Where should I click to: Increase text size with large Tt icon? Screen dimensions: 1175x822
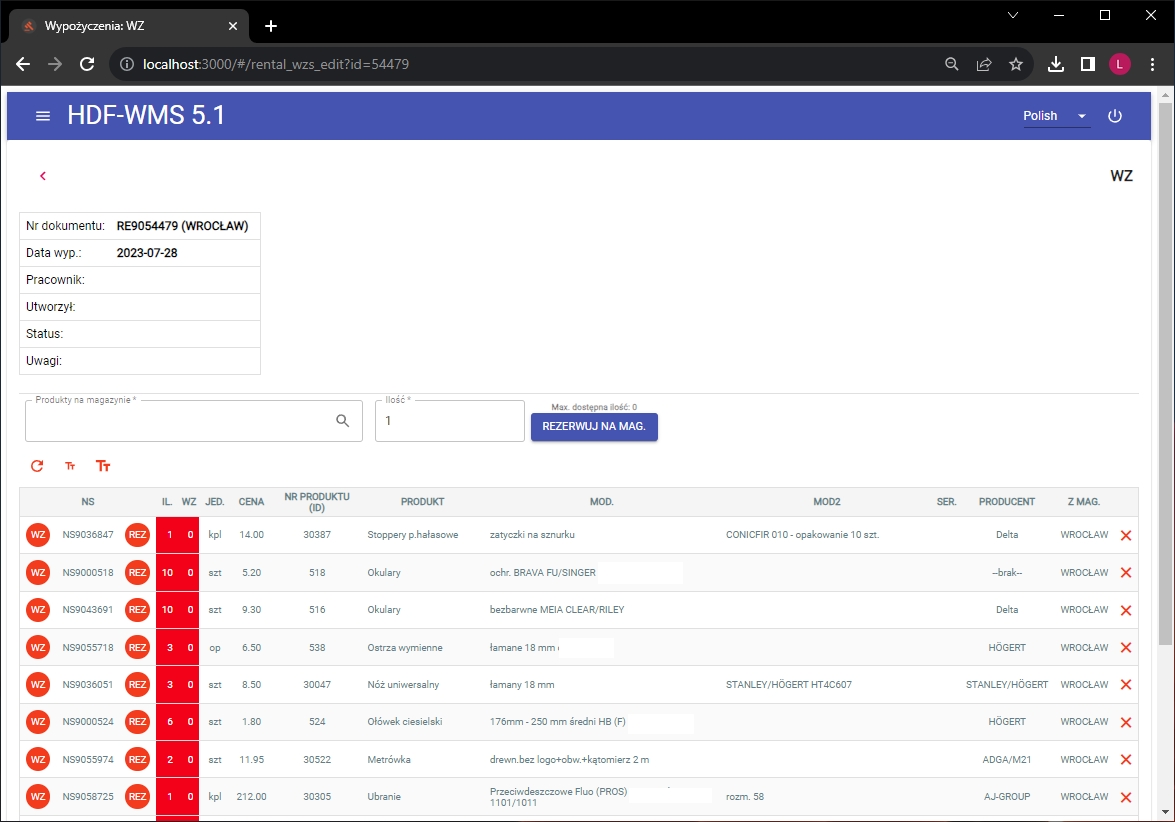(x=103, y=466)
